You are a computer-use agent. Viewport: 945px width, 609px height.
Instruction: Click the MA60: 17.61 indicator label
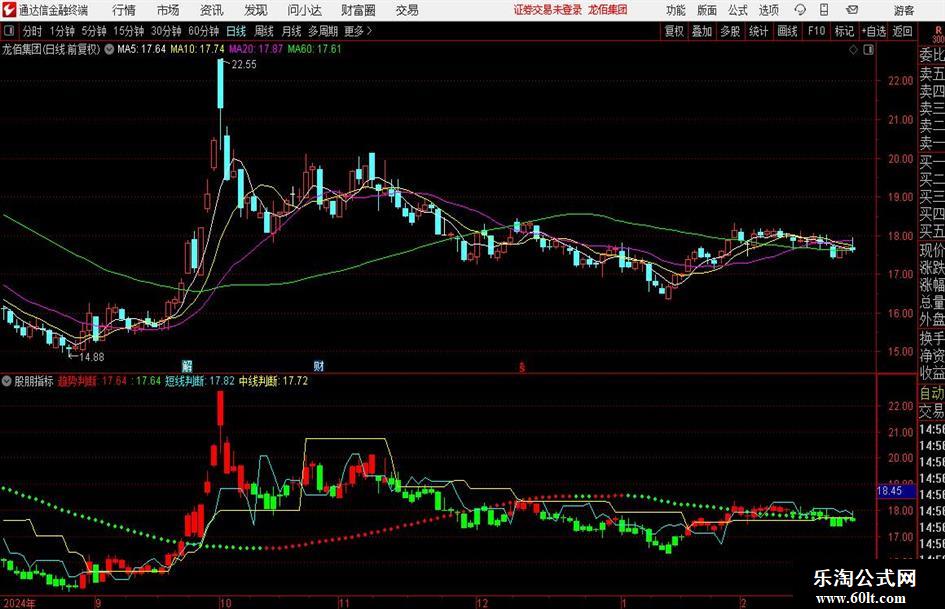pyautogui.click(x=315, y=49)
